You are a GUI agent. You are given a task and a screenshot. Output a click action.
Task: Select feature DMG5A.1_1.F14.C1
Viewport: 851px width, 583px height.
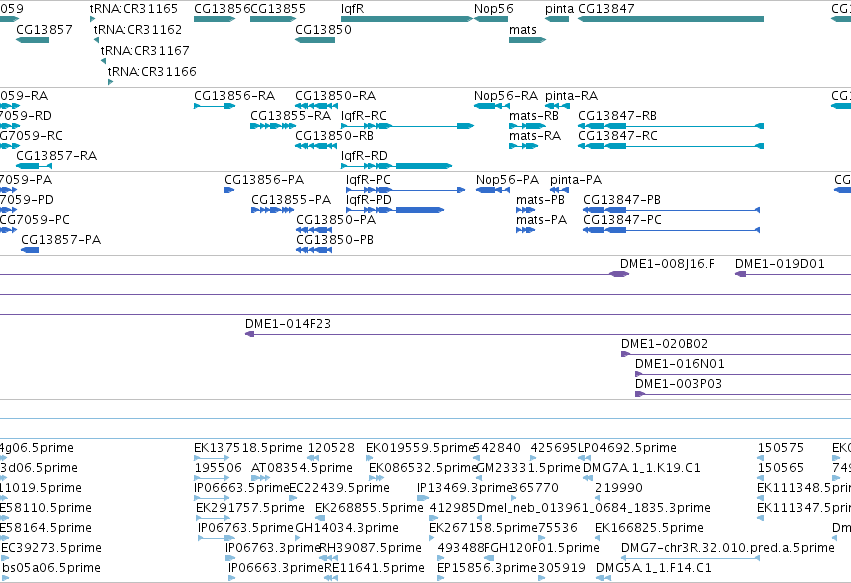pyautogui.click(x=603, y=579)
